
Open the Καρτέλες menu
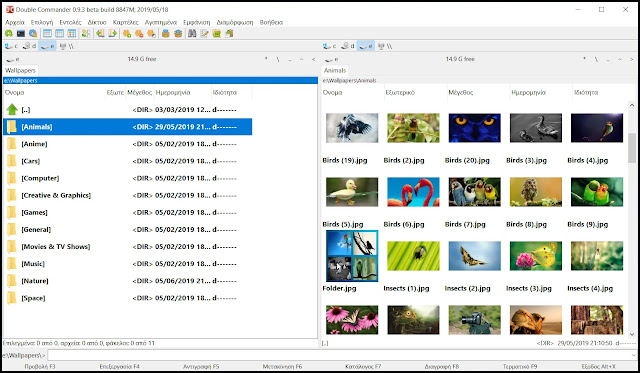(125, 22)
